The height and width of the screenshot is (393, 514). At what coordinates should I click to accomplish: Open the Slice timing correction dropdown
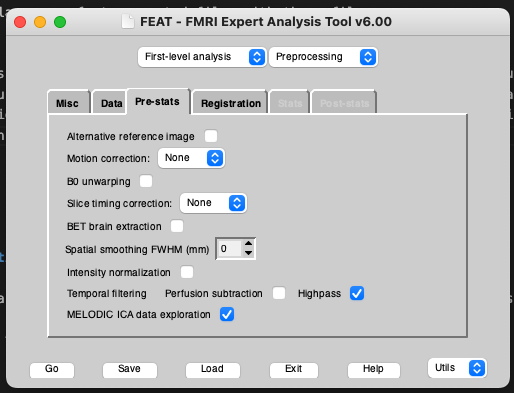tap(213, 203)
